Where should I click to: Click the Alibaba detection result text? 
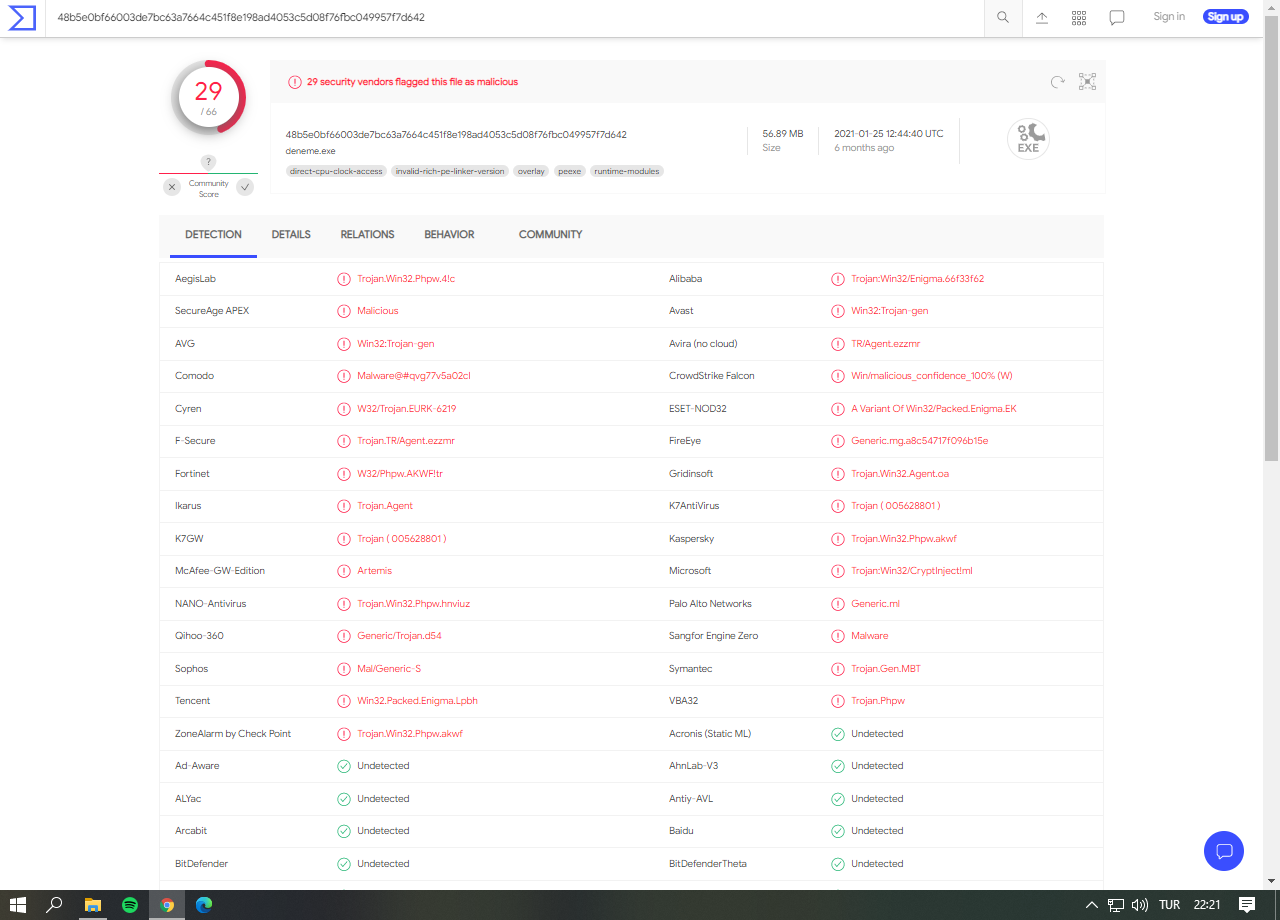pos(917,279)
